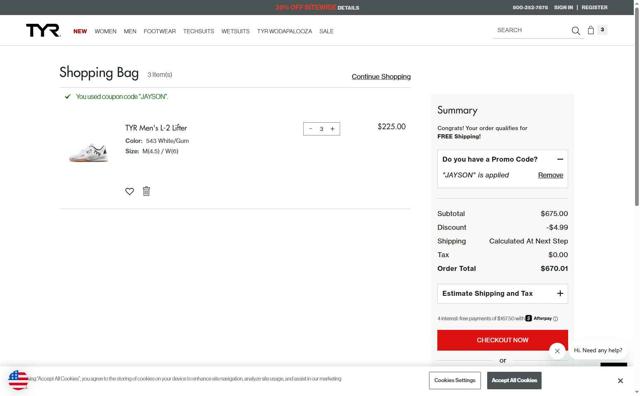
Task: Click SIGN IN link
Action: pyautogui.click(x=563, y=7)
